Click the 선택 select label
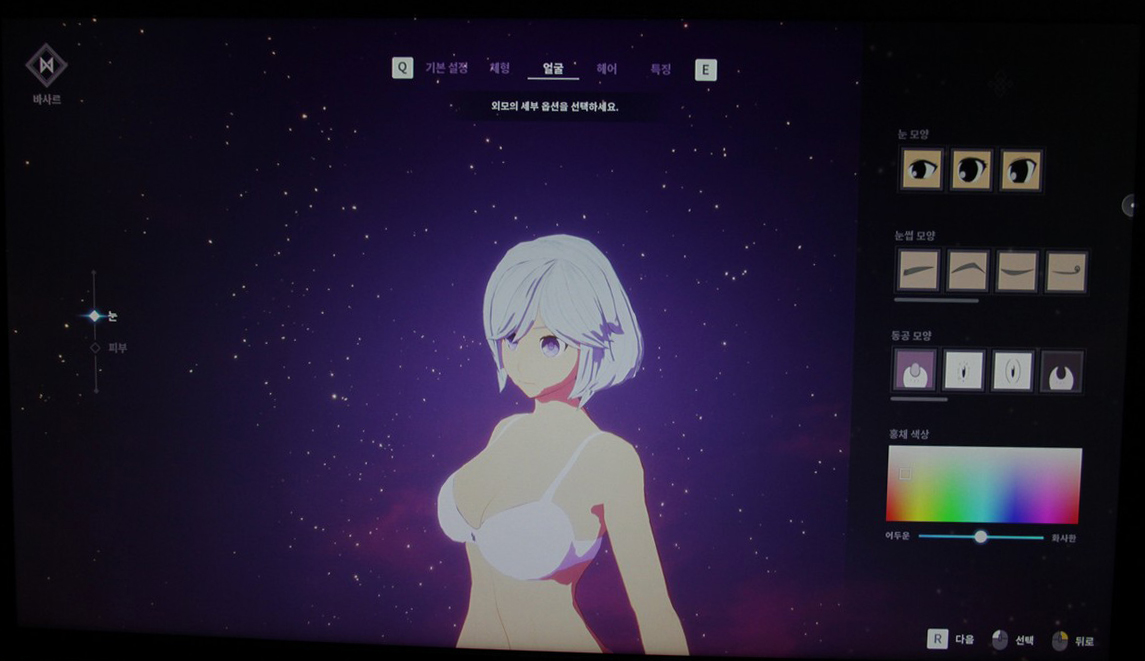Screen dimensions: 1145x661 click(1025, 641)
